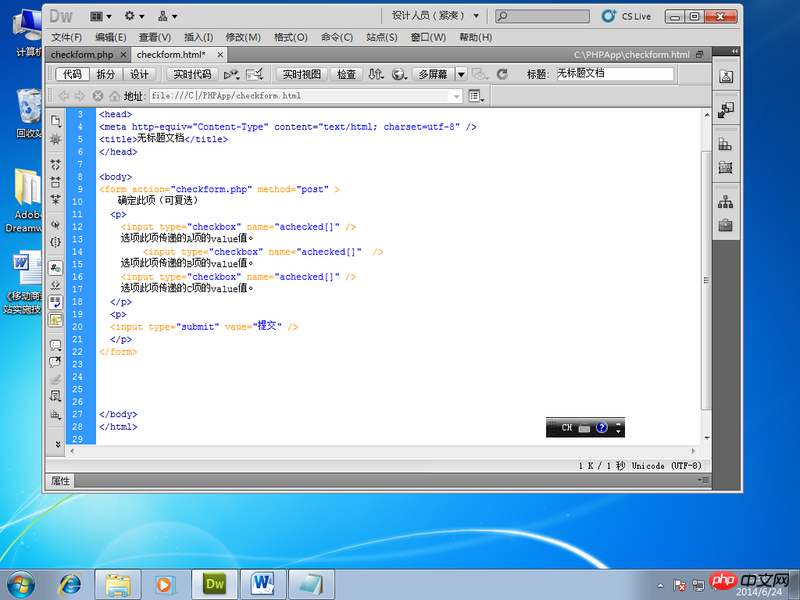Click the Expand All icon
This screenshot has height=600, width=800.
(56, 199)
